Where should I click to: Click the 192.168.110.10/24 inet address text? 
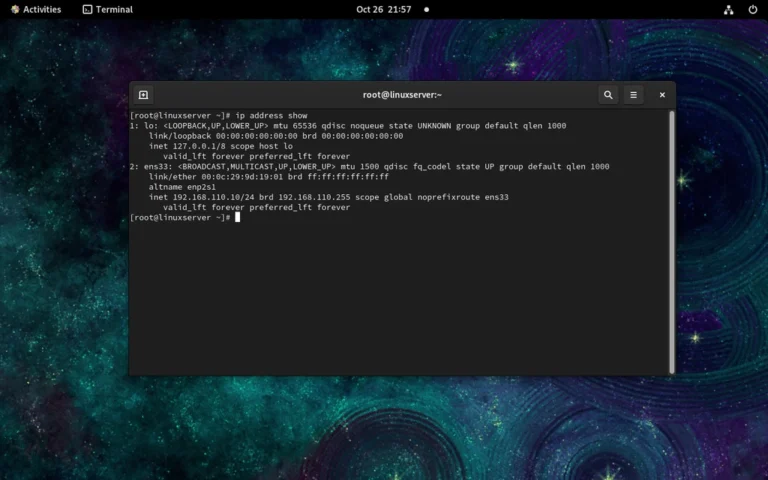[212, 197]
